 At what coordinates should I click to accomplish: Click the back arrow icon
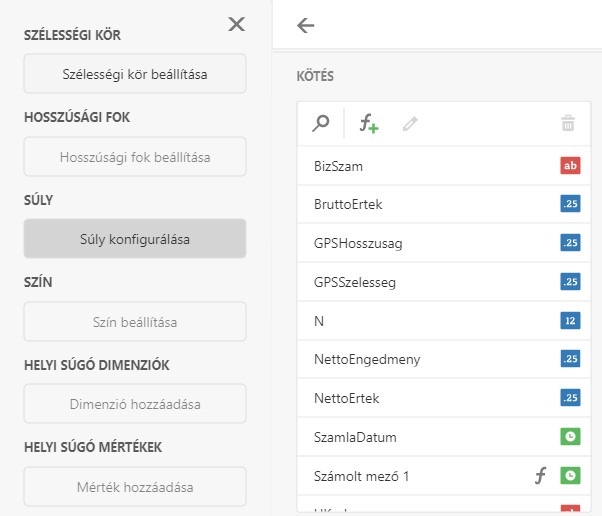click(306, 26)
